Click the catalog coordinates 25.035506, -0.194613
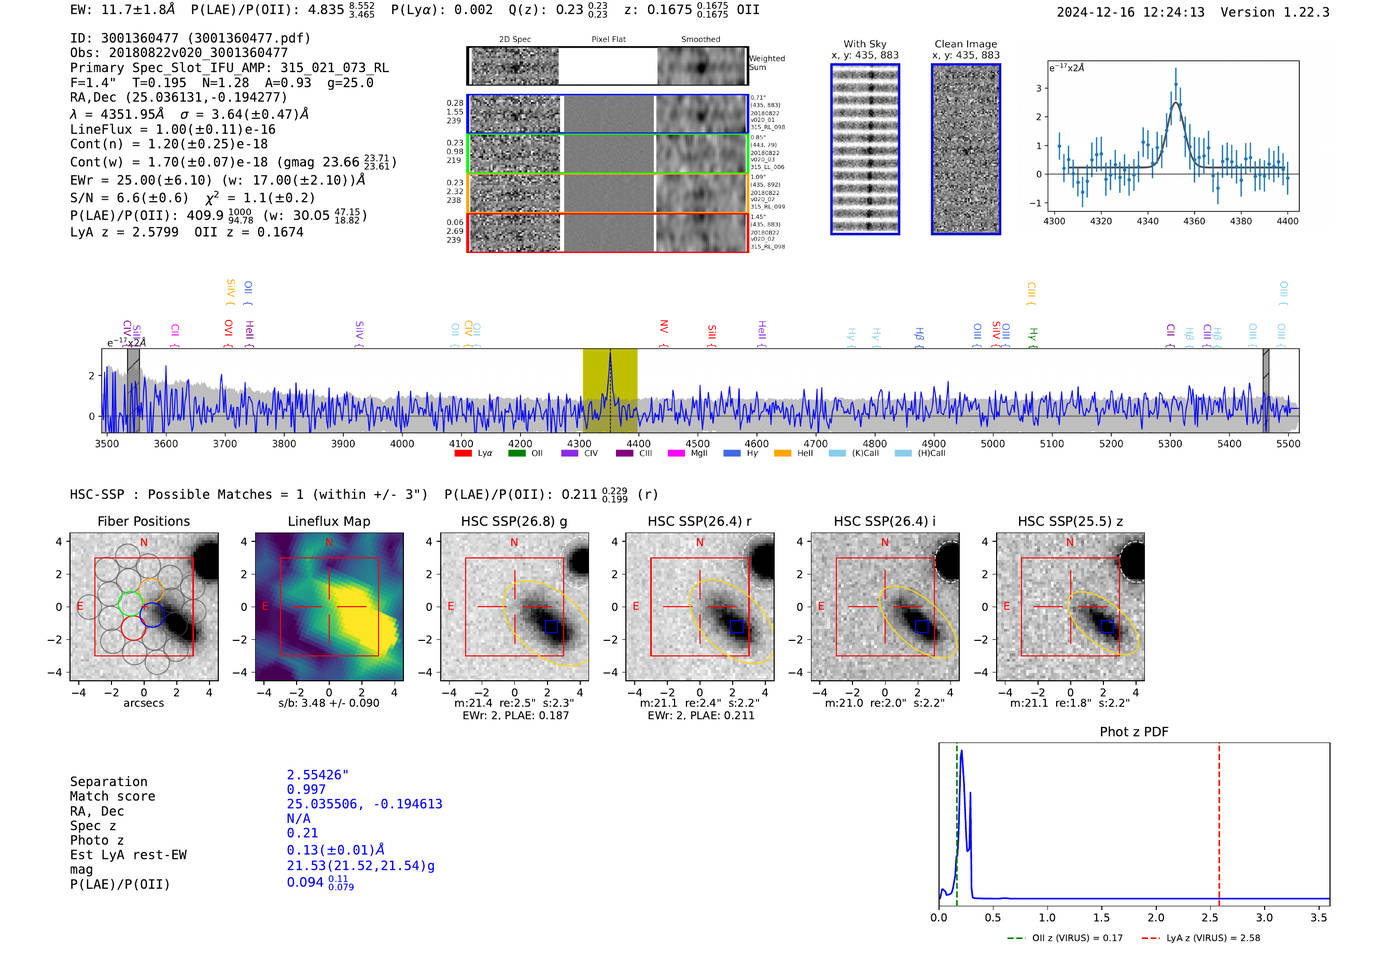1400x953 pixels. pyautogui.click(x=364, y=804)
